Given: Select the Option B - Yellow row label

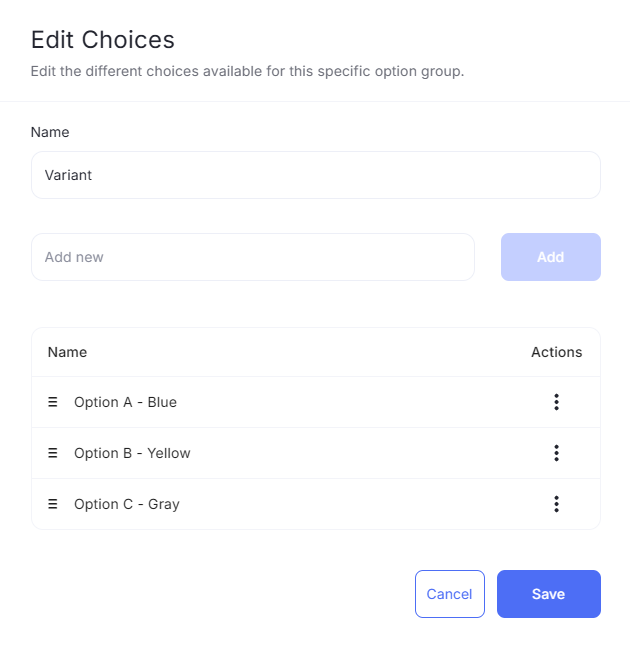Looking at the screenshot, I should pyautogui.click(x=132, y=453).
